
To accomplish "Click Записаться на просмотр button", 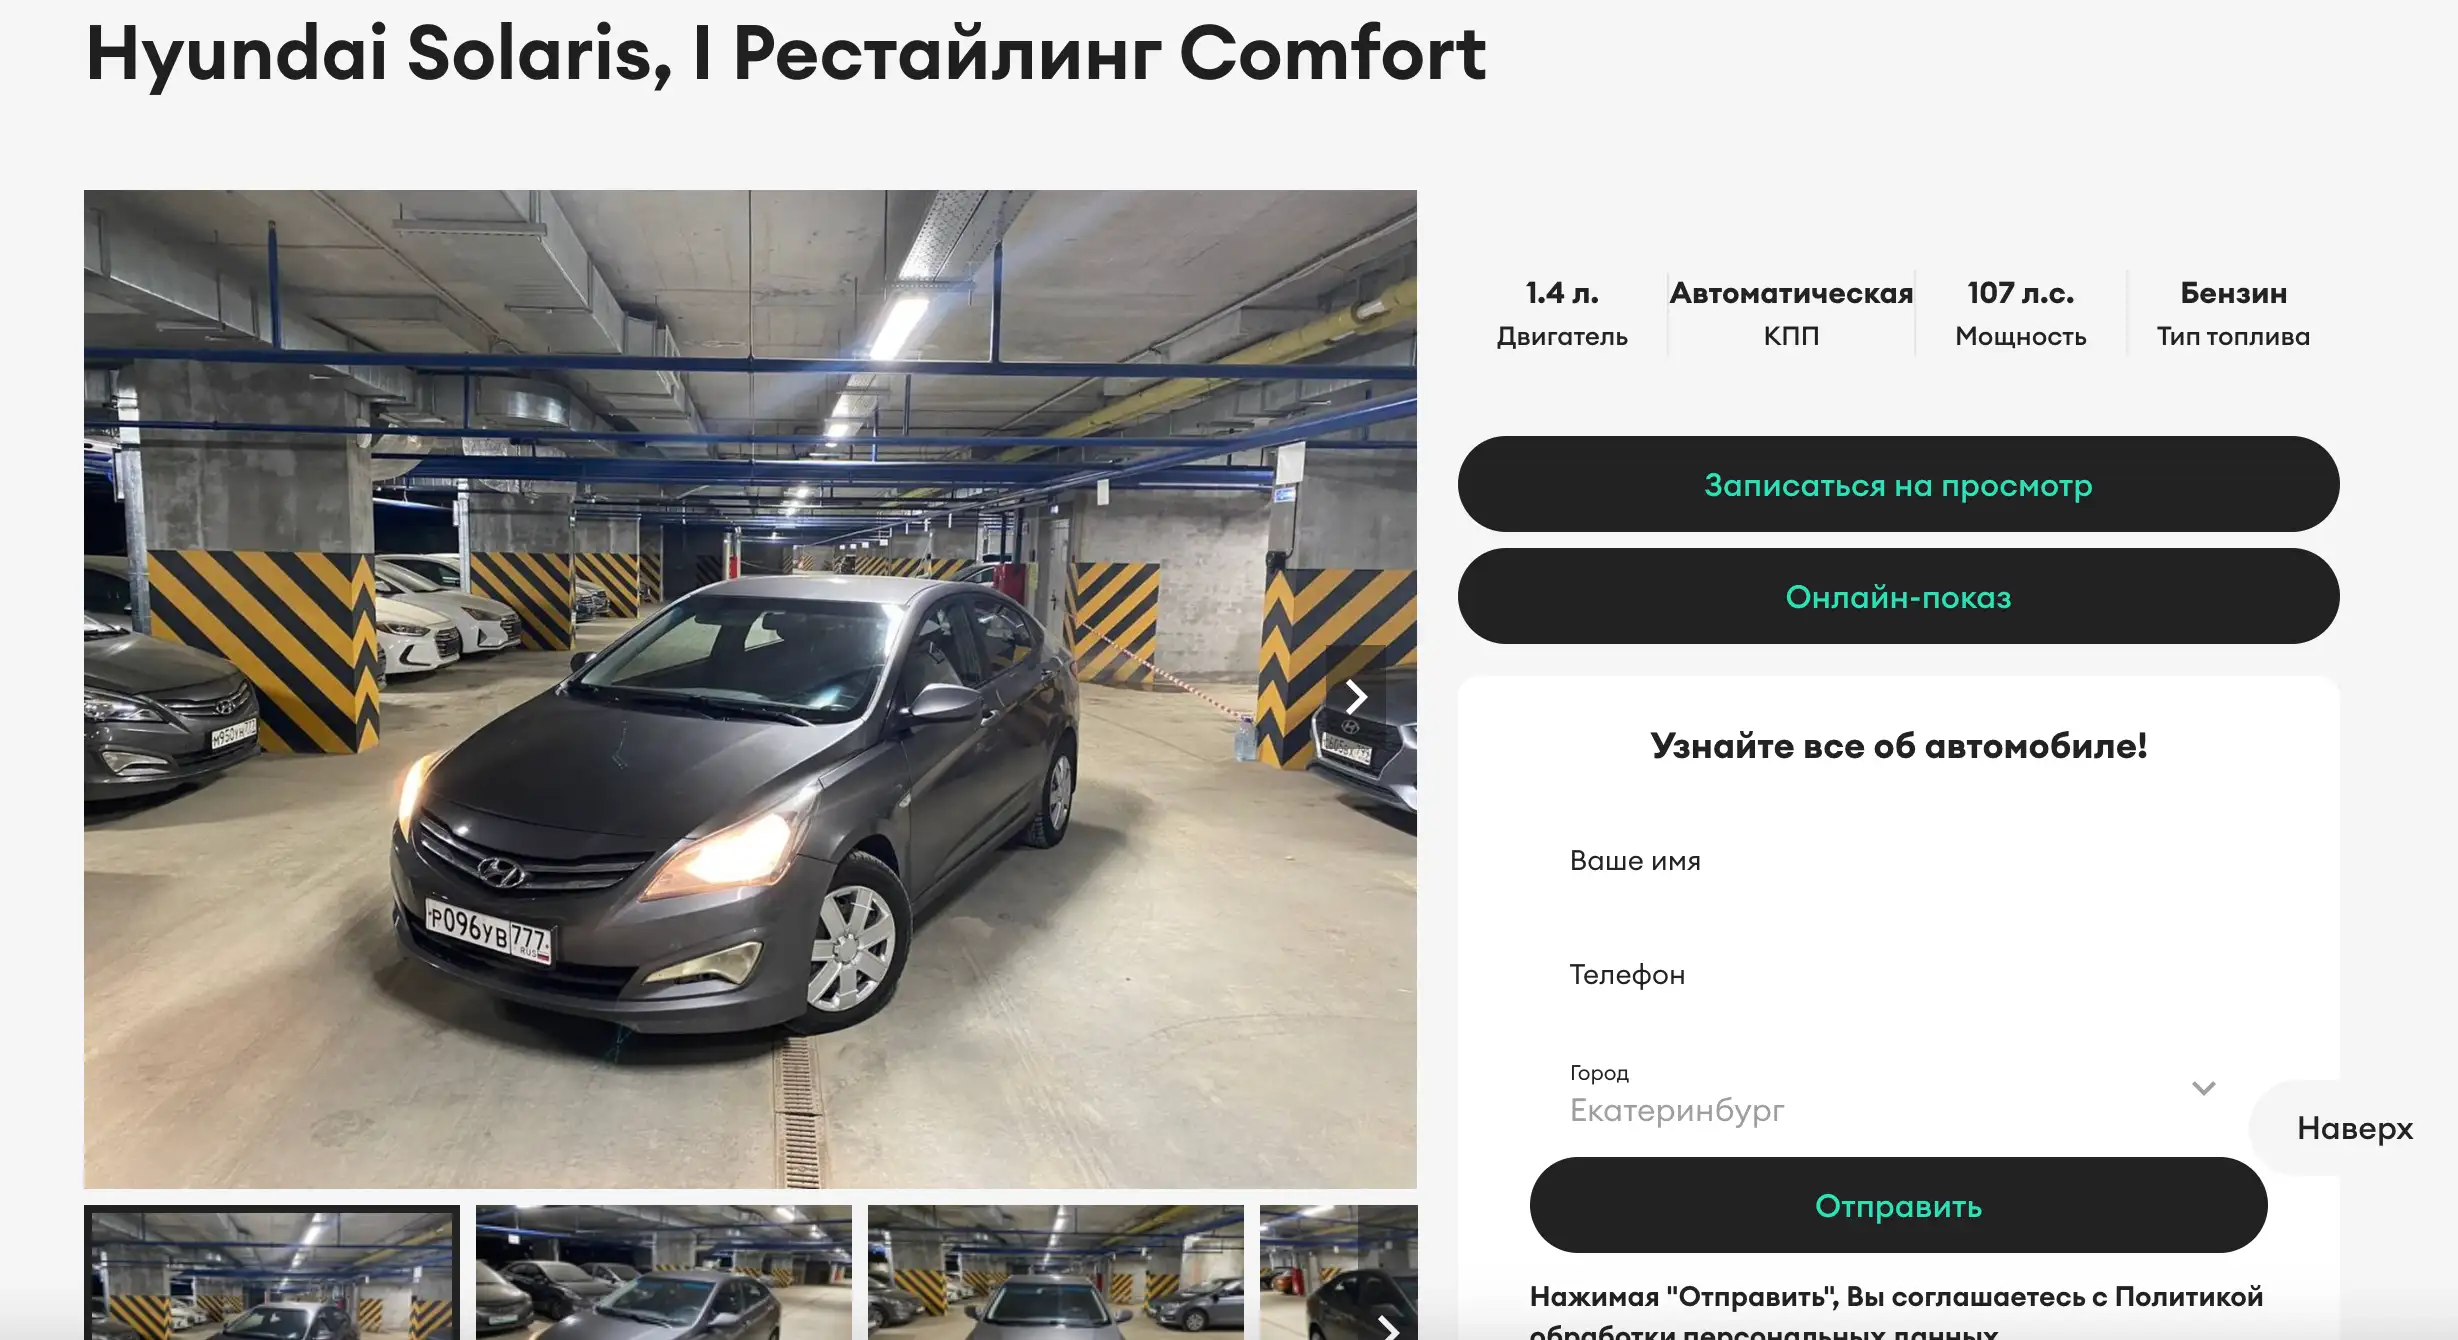I will [x=1898, y=484].
